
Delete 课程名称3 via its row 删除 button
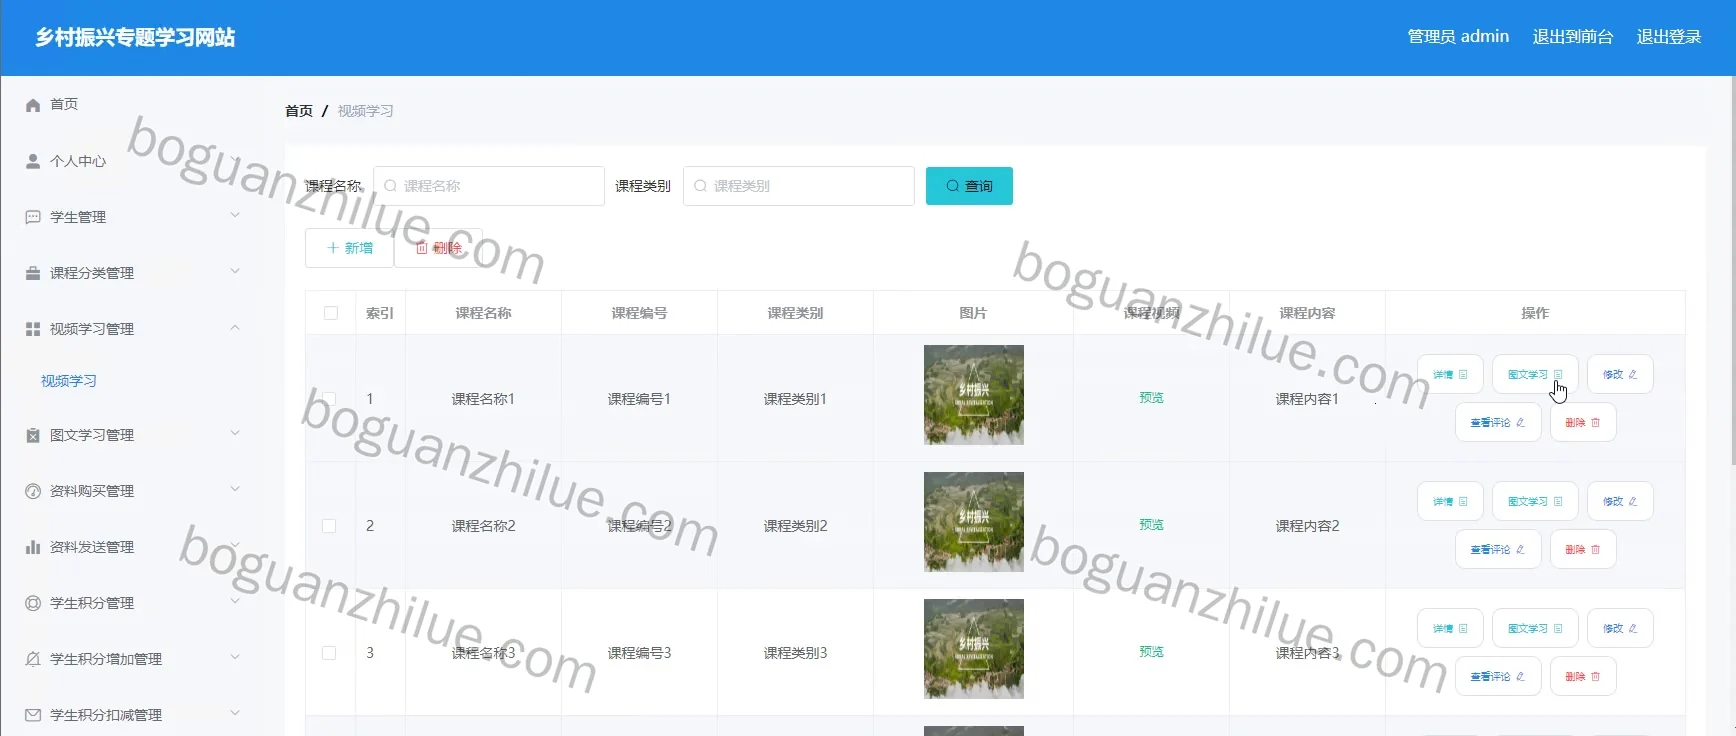tap(1583, 677)
